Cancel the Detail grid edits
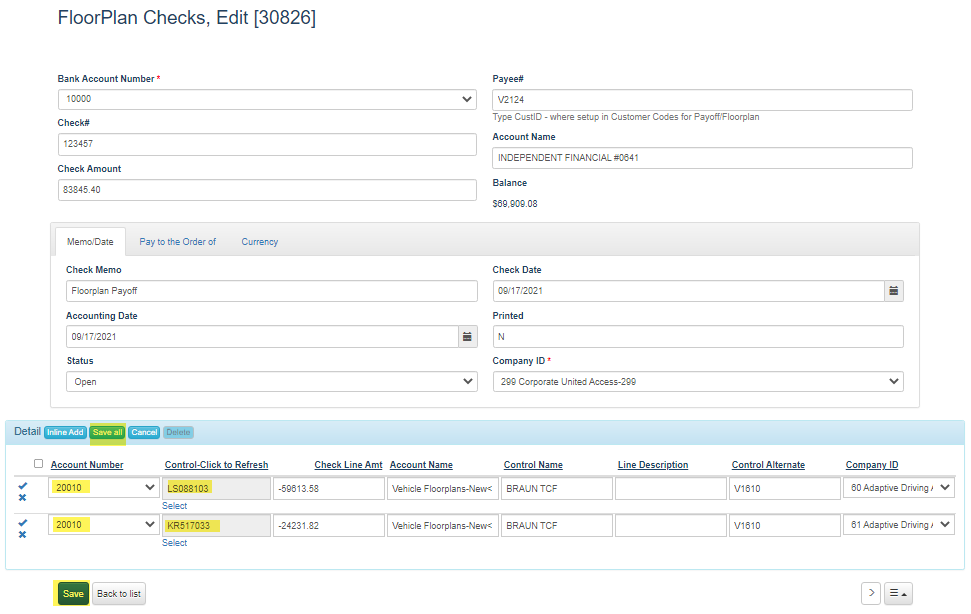 coord(144,432)
